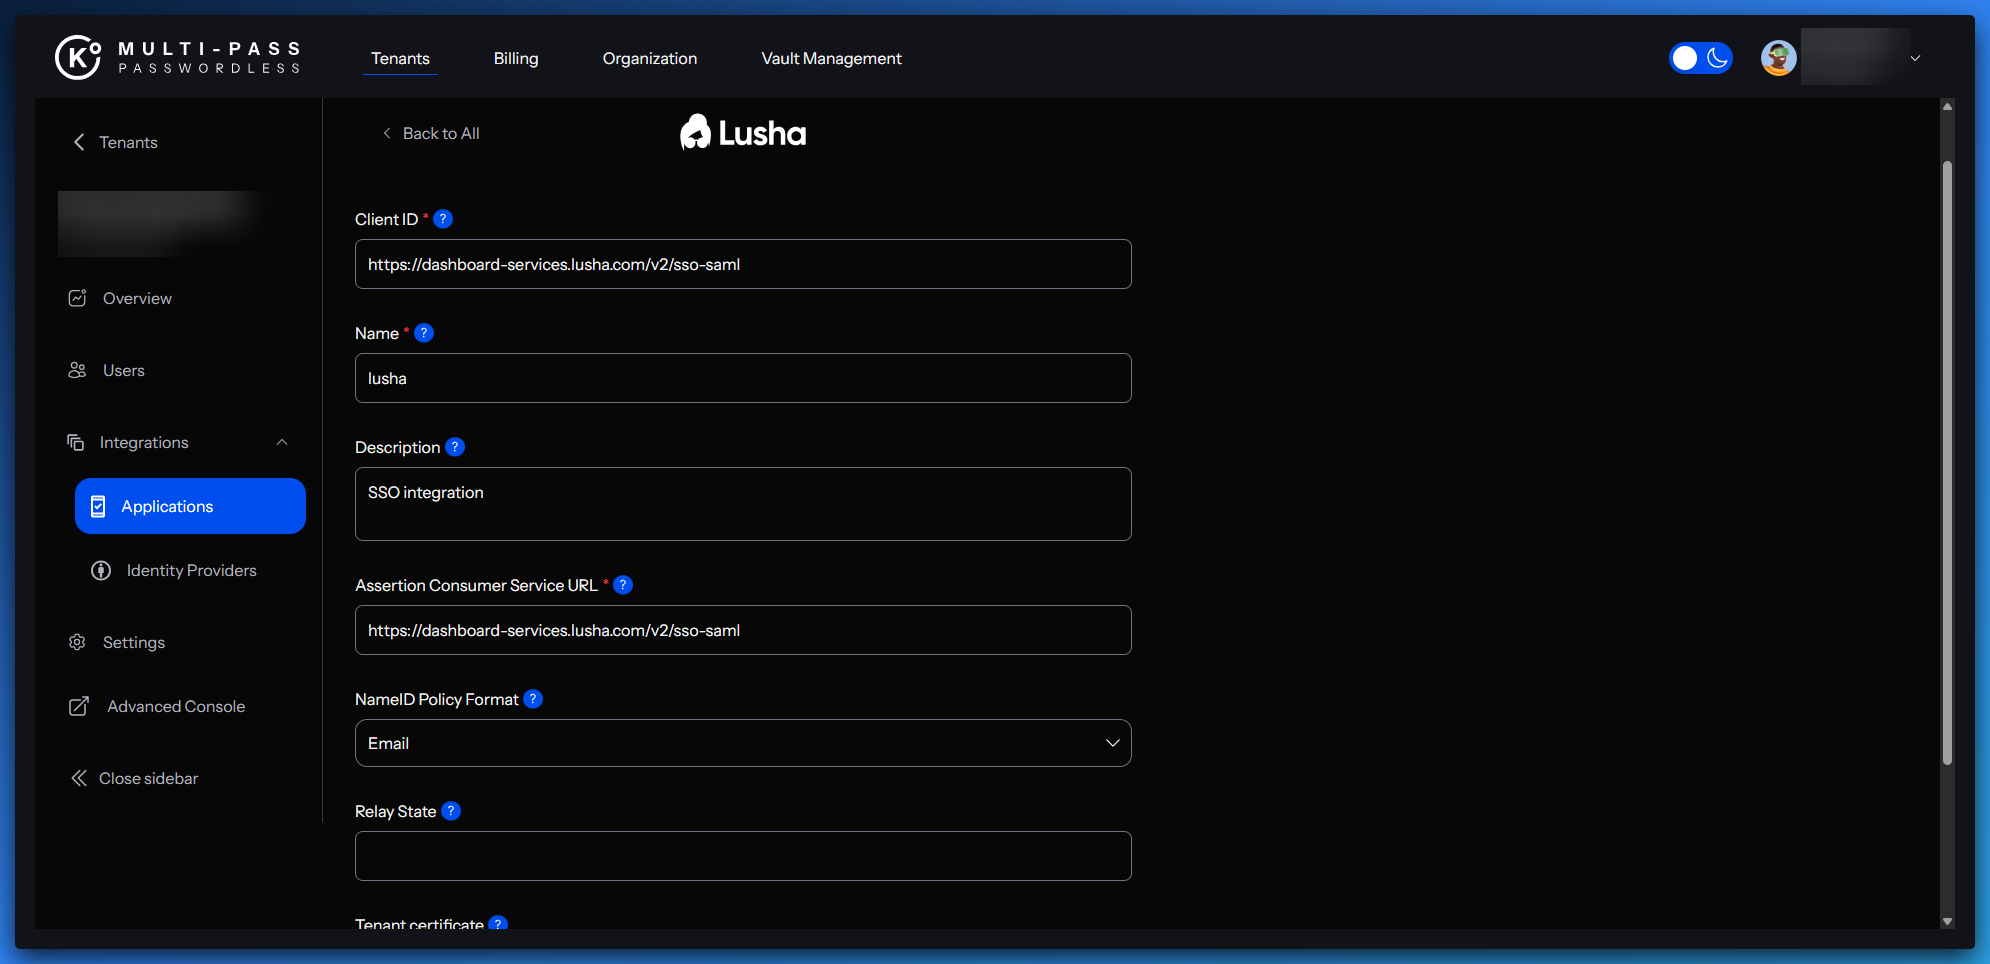Focus the Assertion Consumer Service URL input
1990x964 pixels.
743,630
